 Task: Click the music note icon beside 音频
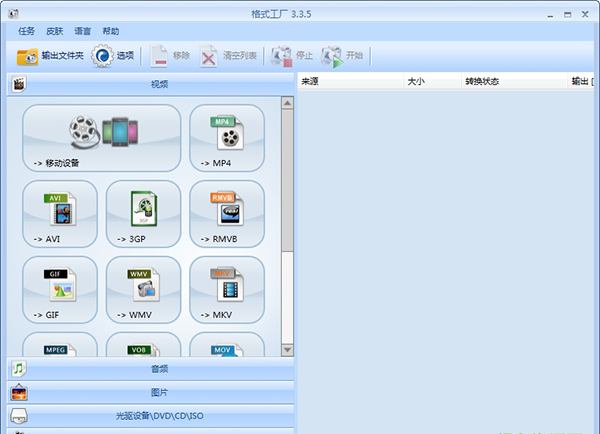coord(18,369)
